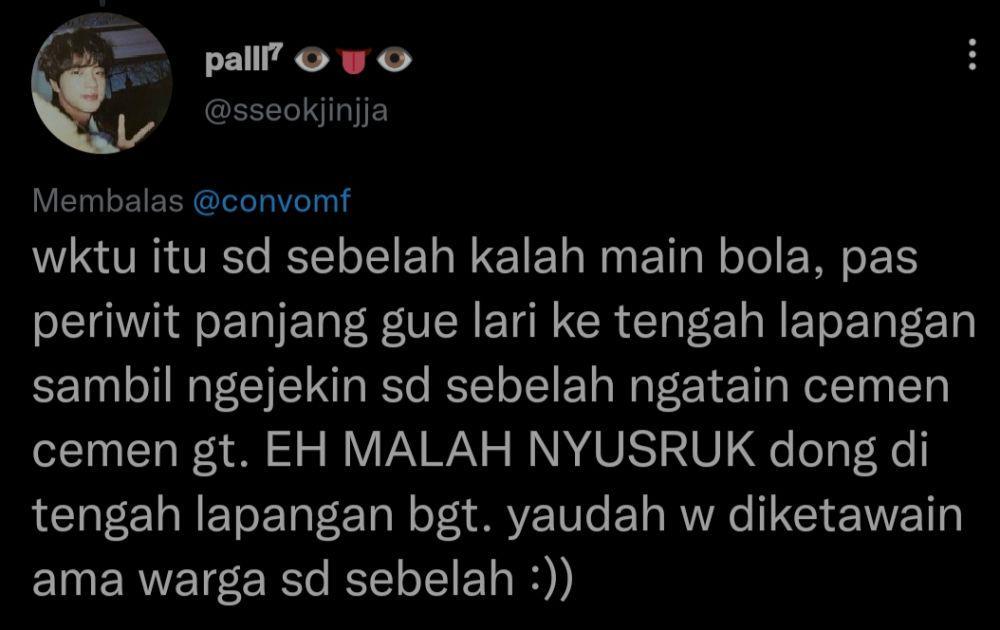Open the three-dot more options menu
This screenshot has width=1000, height=630.
tap(972, 54)
